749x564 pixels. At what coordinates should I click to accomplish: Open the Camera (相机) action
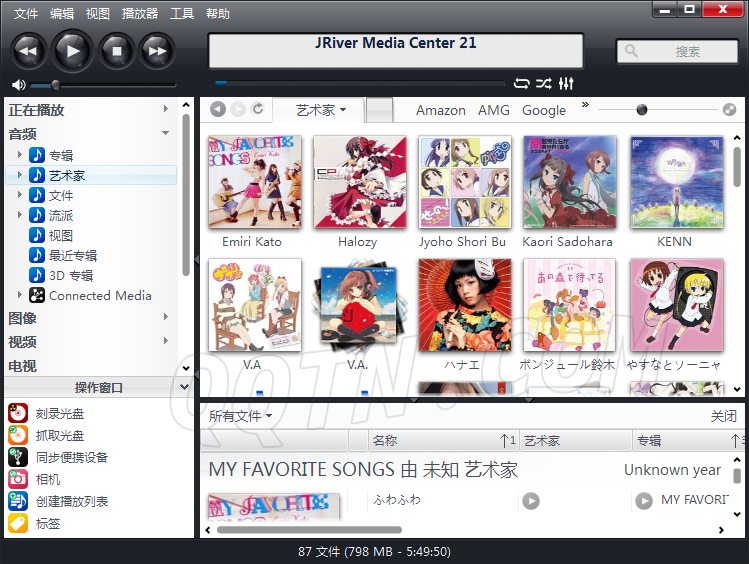18,479
